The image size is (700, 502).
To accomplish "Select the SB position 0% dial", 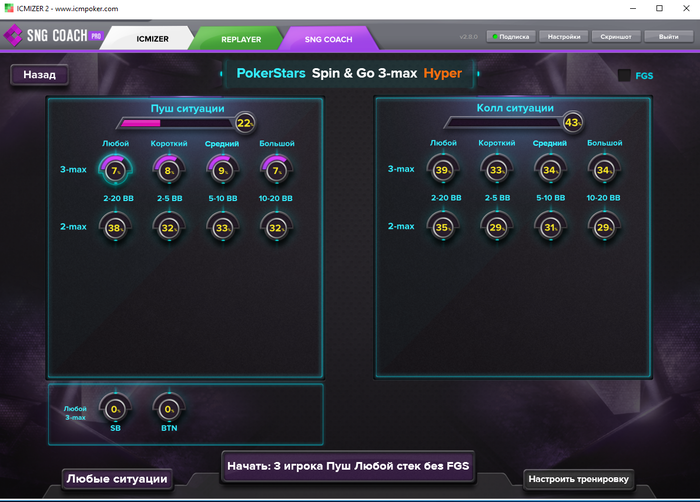I will click(115, 409).
